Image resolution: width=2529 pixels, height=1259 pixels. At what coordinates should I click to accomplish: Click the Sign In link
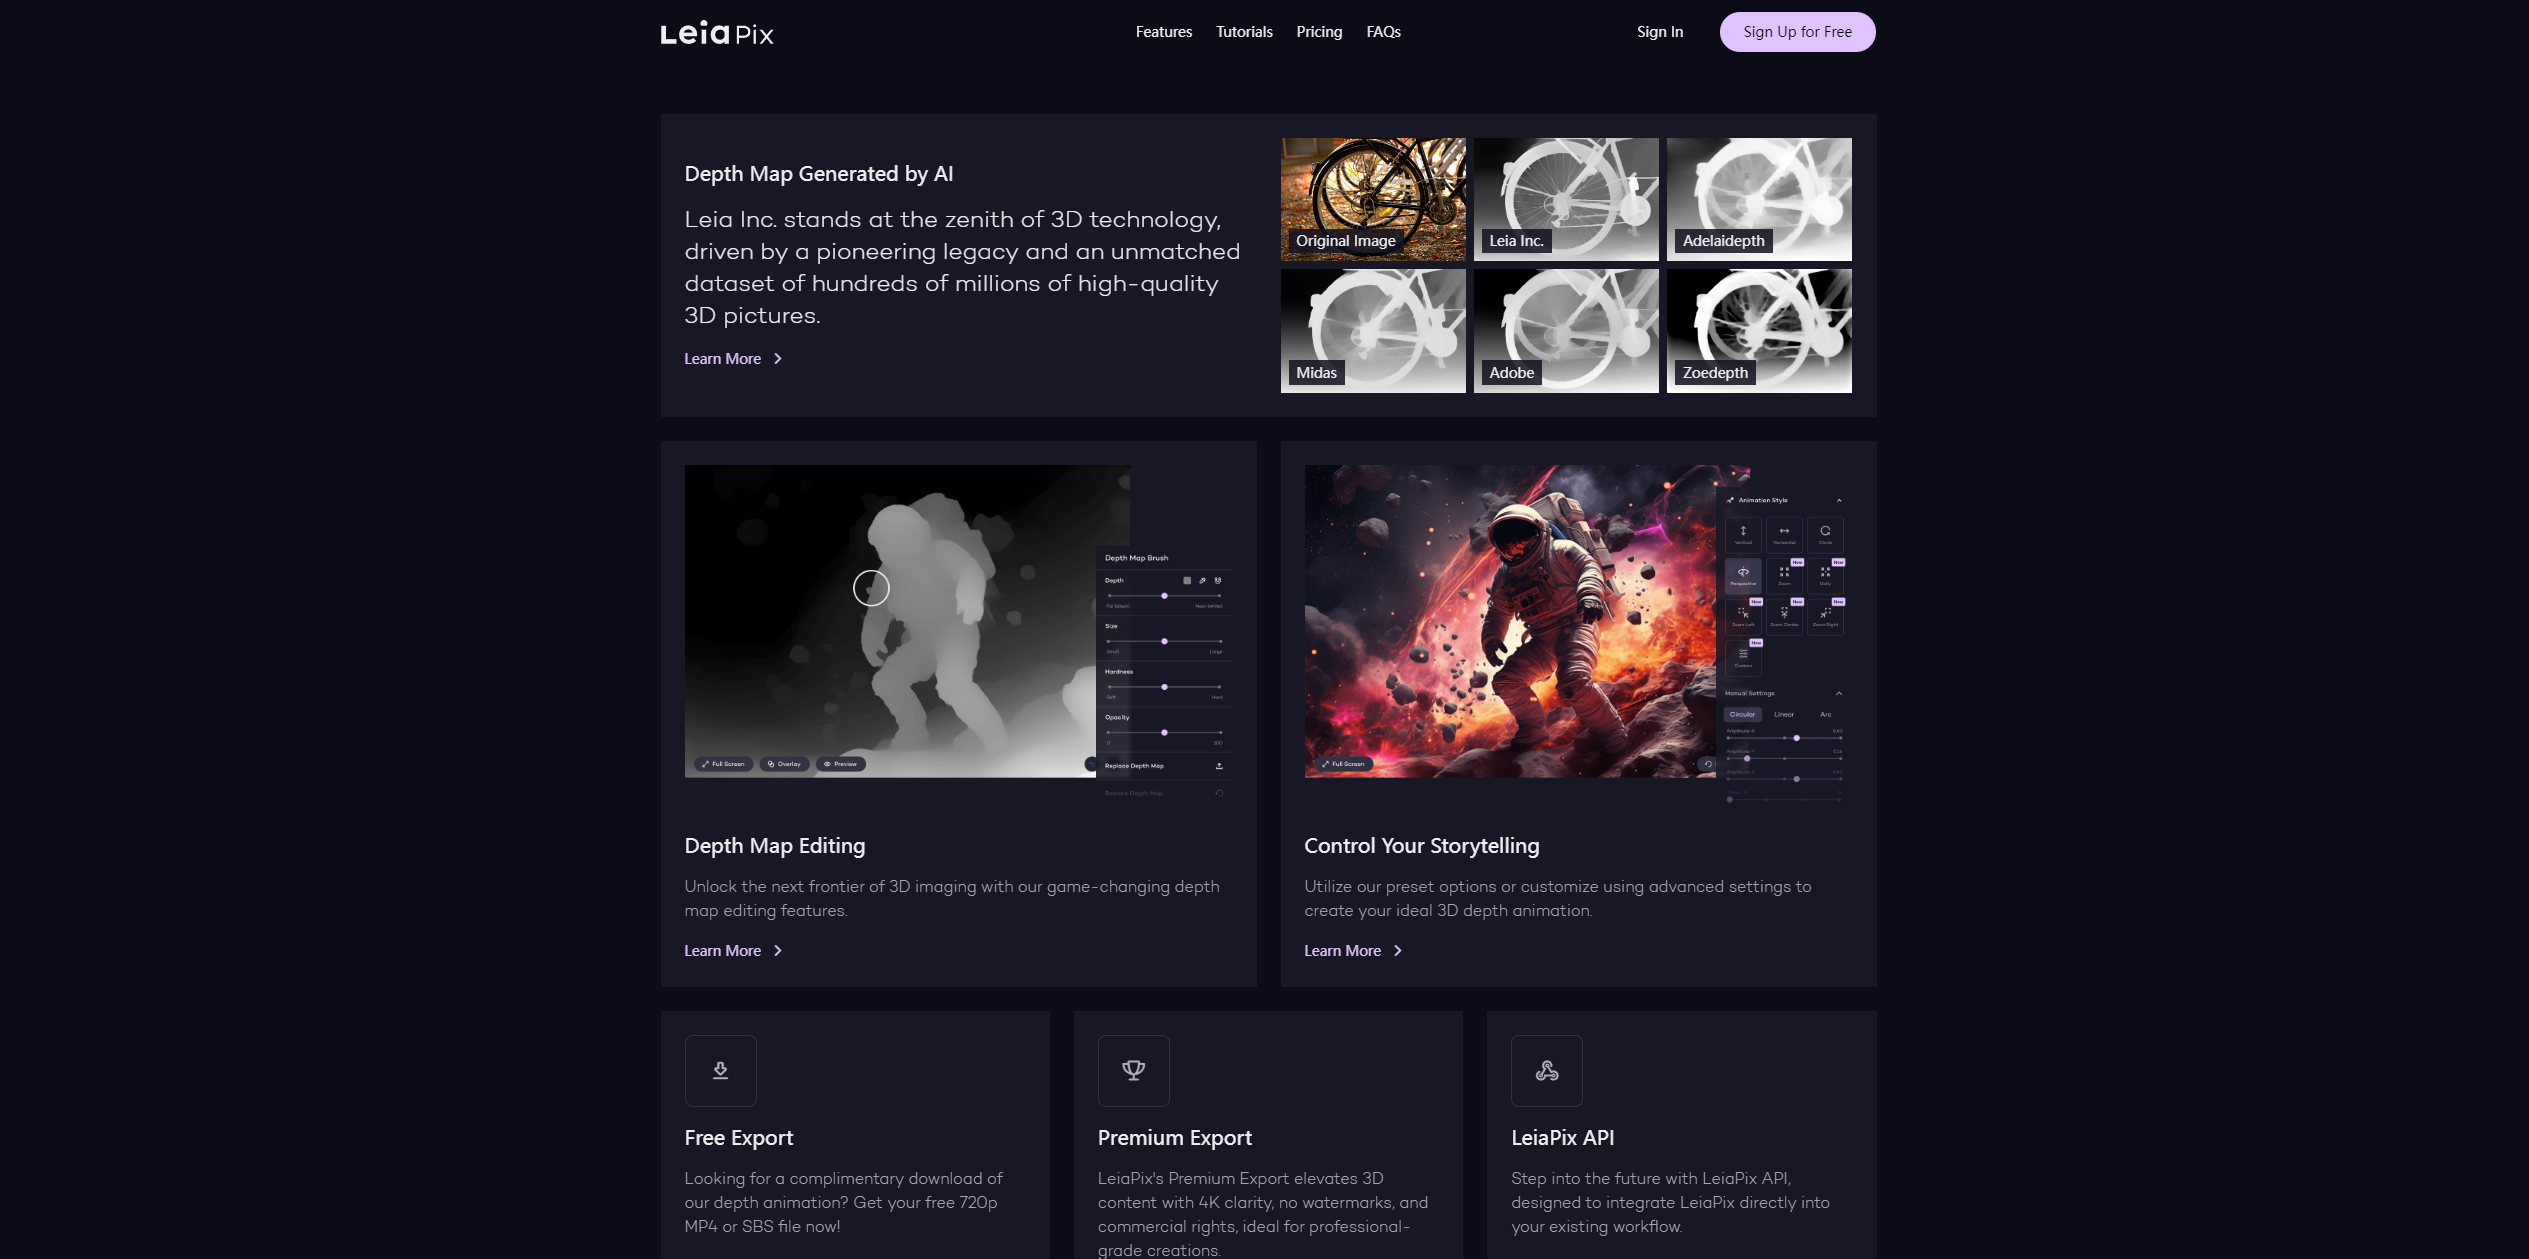[x=1660, y=32]
